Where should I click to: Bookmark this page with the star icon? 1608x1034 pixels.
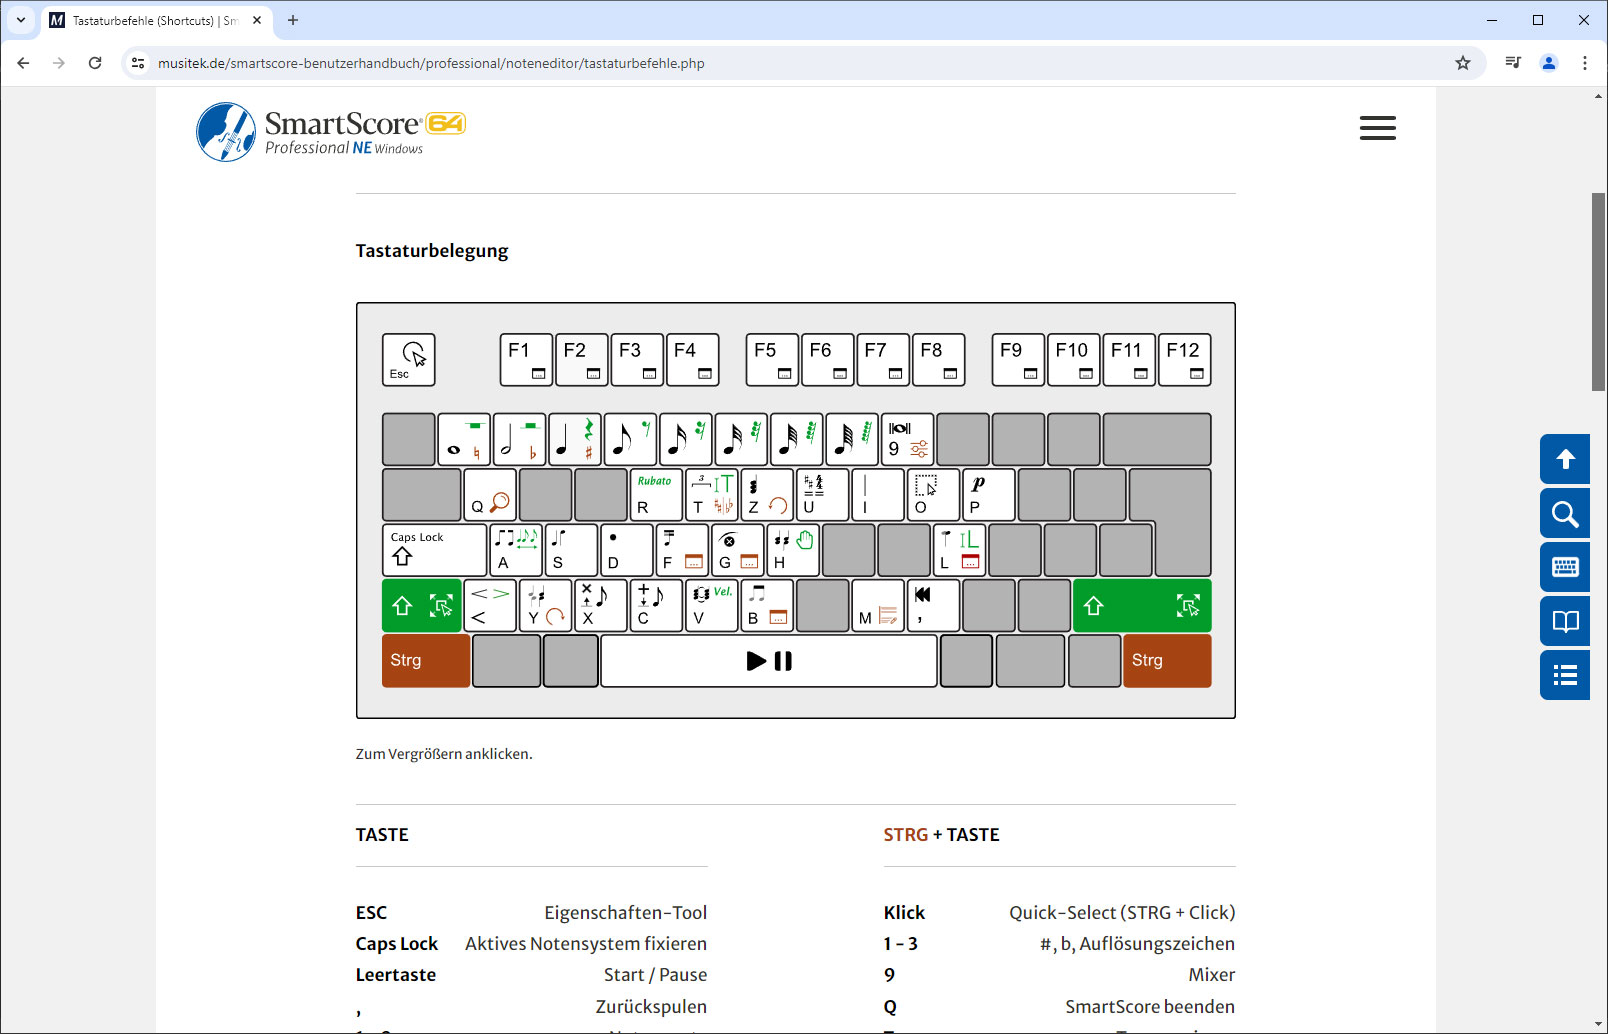click(x=1463, y=63)
